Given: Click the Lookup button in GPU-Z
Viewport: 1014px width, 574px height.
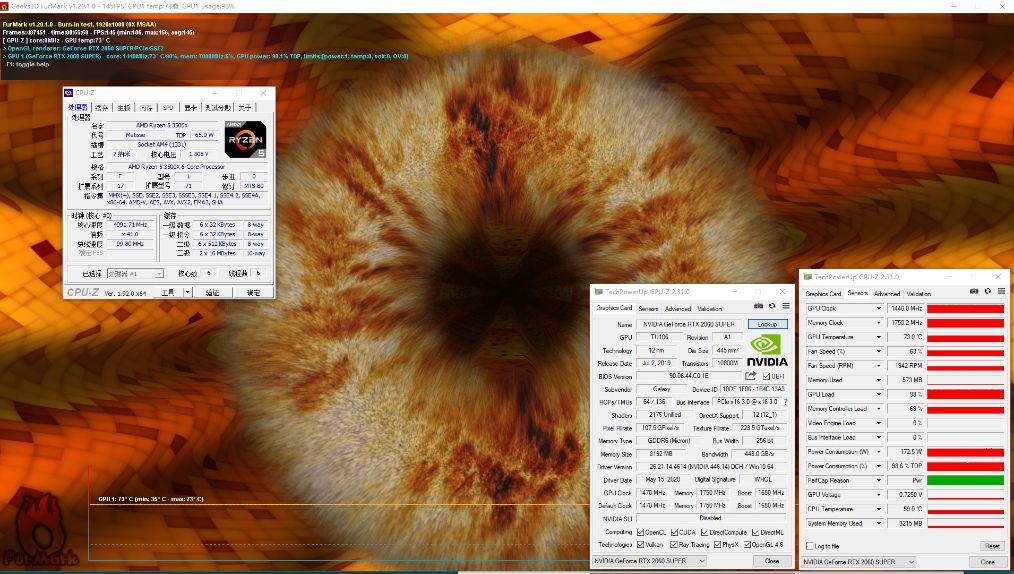Looking at the screenshot, I should click(768, 324).
